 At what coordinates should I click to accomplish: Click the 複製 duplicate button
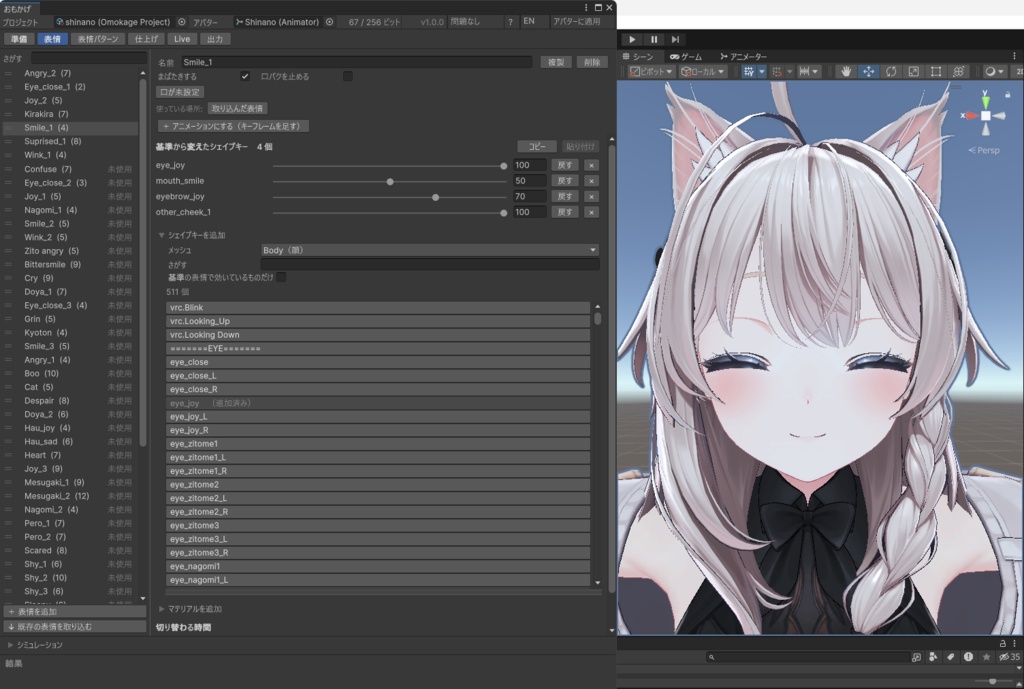pyautogui.click(x=556, y=62)
